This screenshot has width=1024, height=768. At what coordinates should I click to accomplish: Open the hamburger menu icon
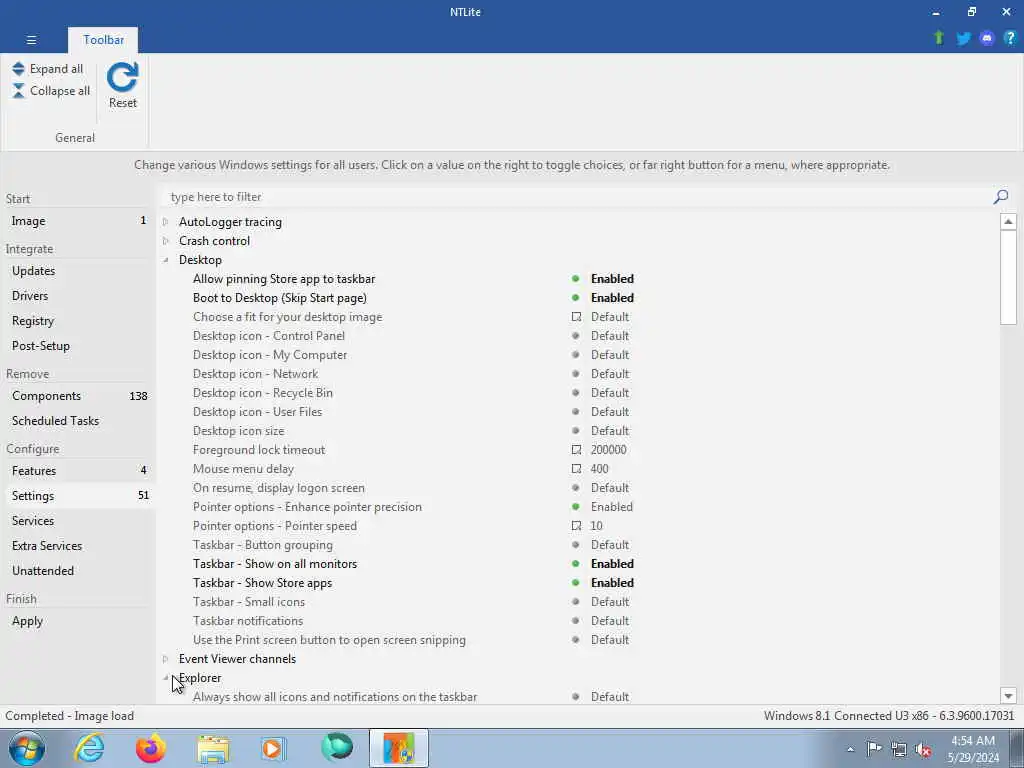point(31,40)
